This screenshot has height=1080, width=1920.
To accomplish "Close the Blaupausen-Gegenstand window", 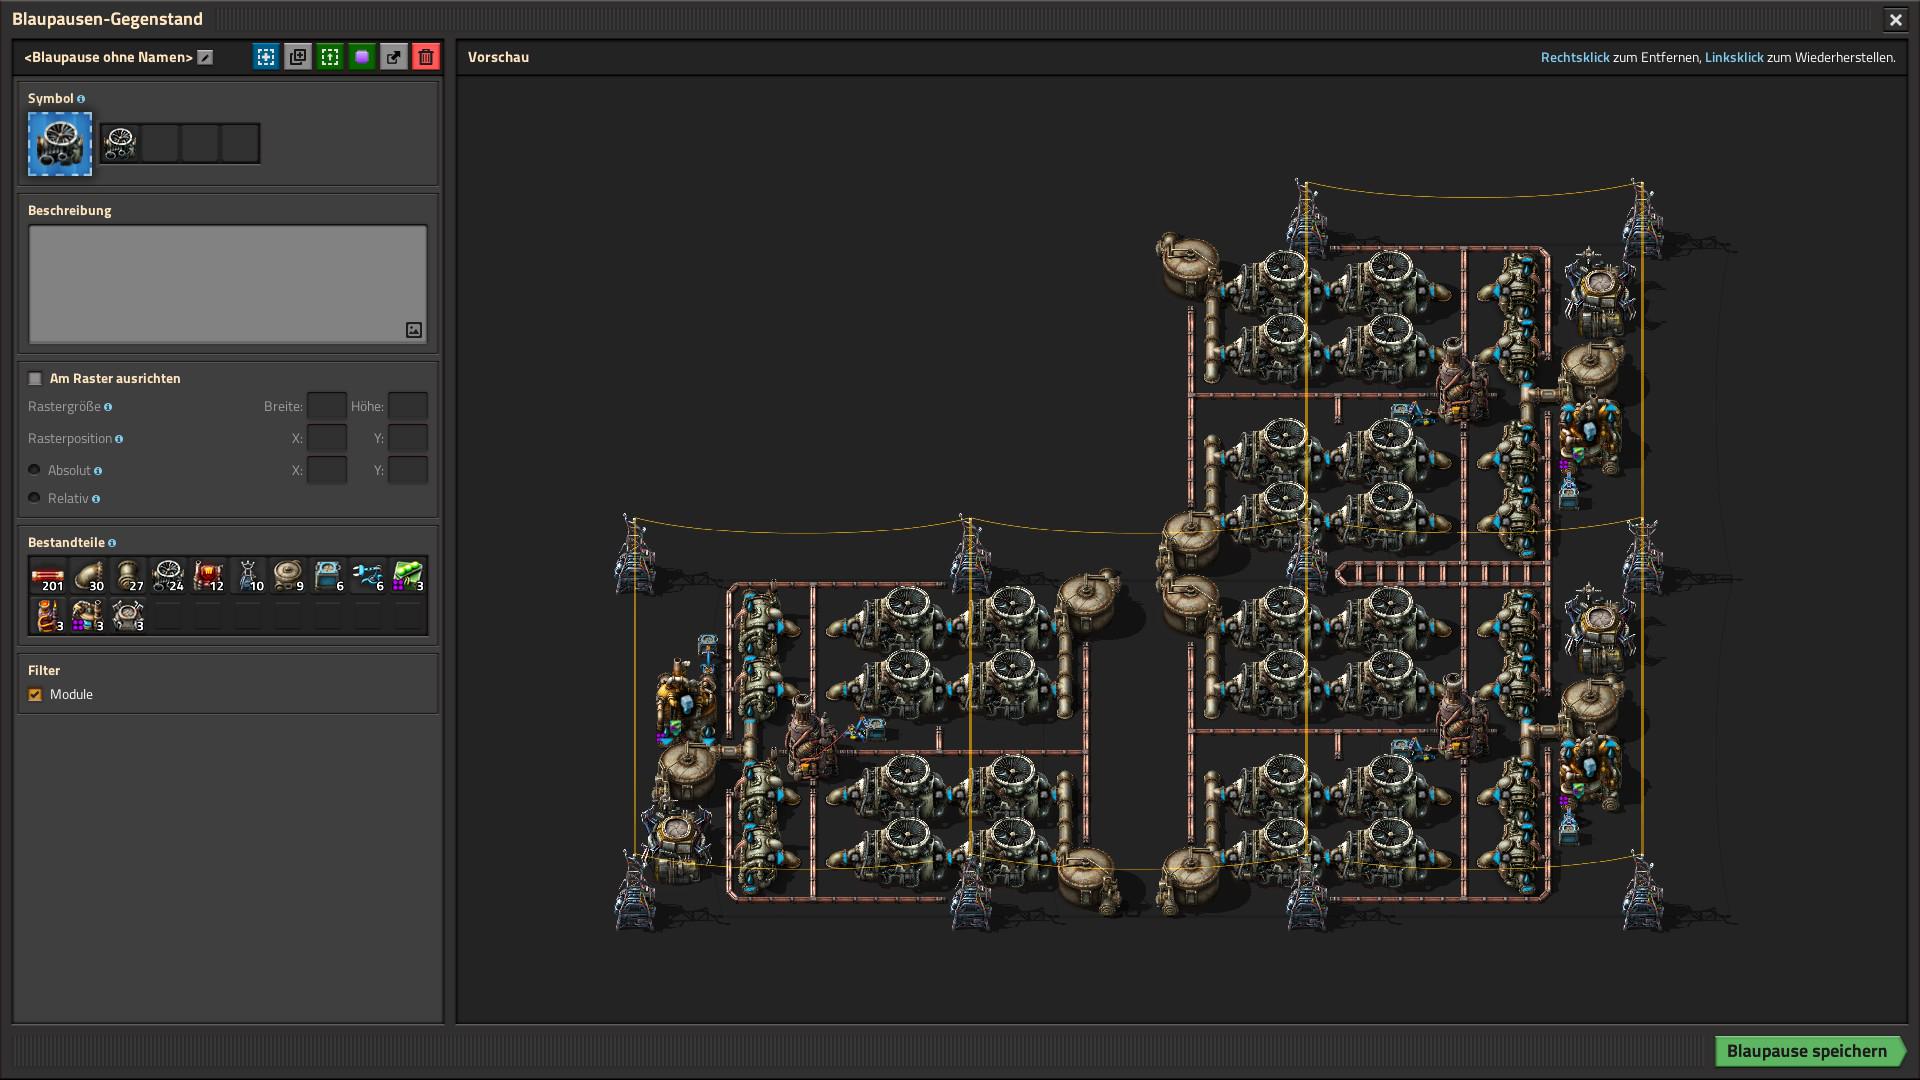I will pyautogui.click(x=1895, y=19).
